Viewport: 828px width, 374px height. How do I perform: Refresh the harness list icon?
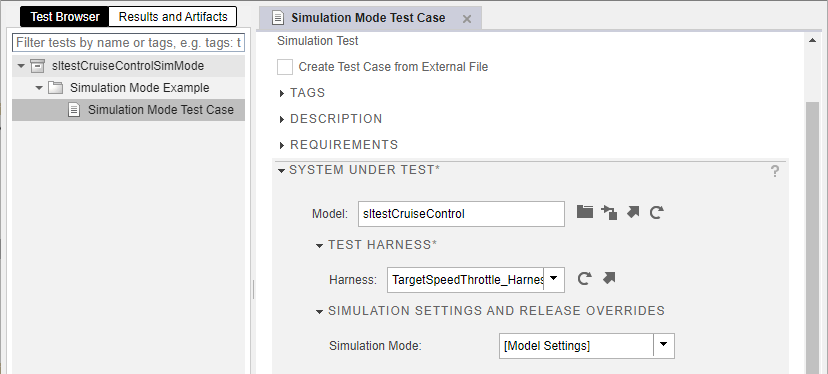584,278
